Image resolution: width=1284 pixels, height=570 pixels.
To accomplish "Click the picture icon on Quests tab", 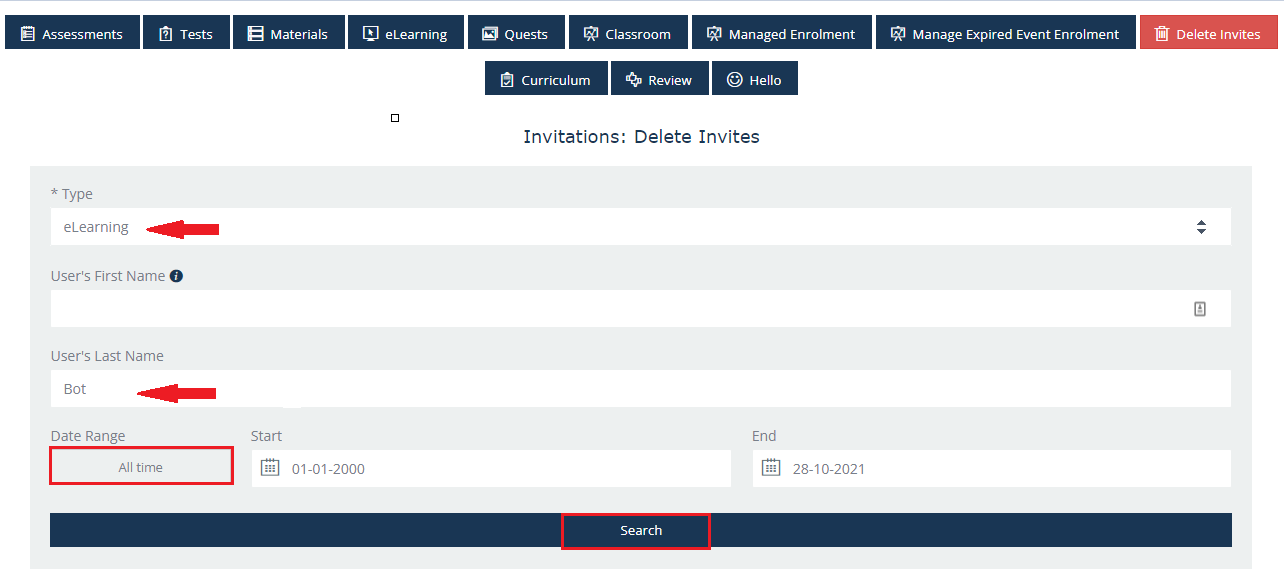I will (x=489, y=34).
